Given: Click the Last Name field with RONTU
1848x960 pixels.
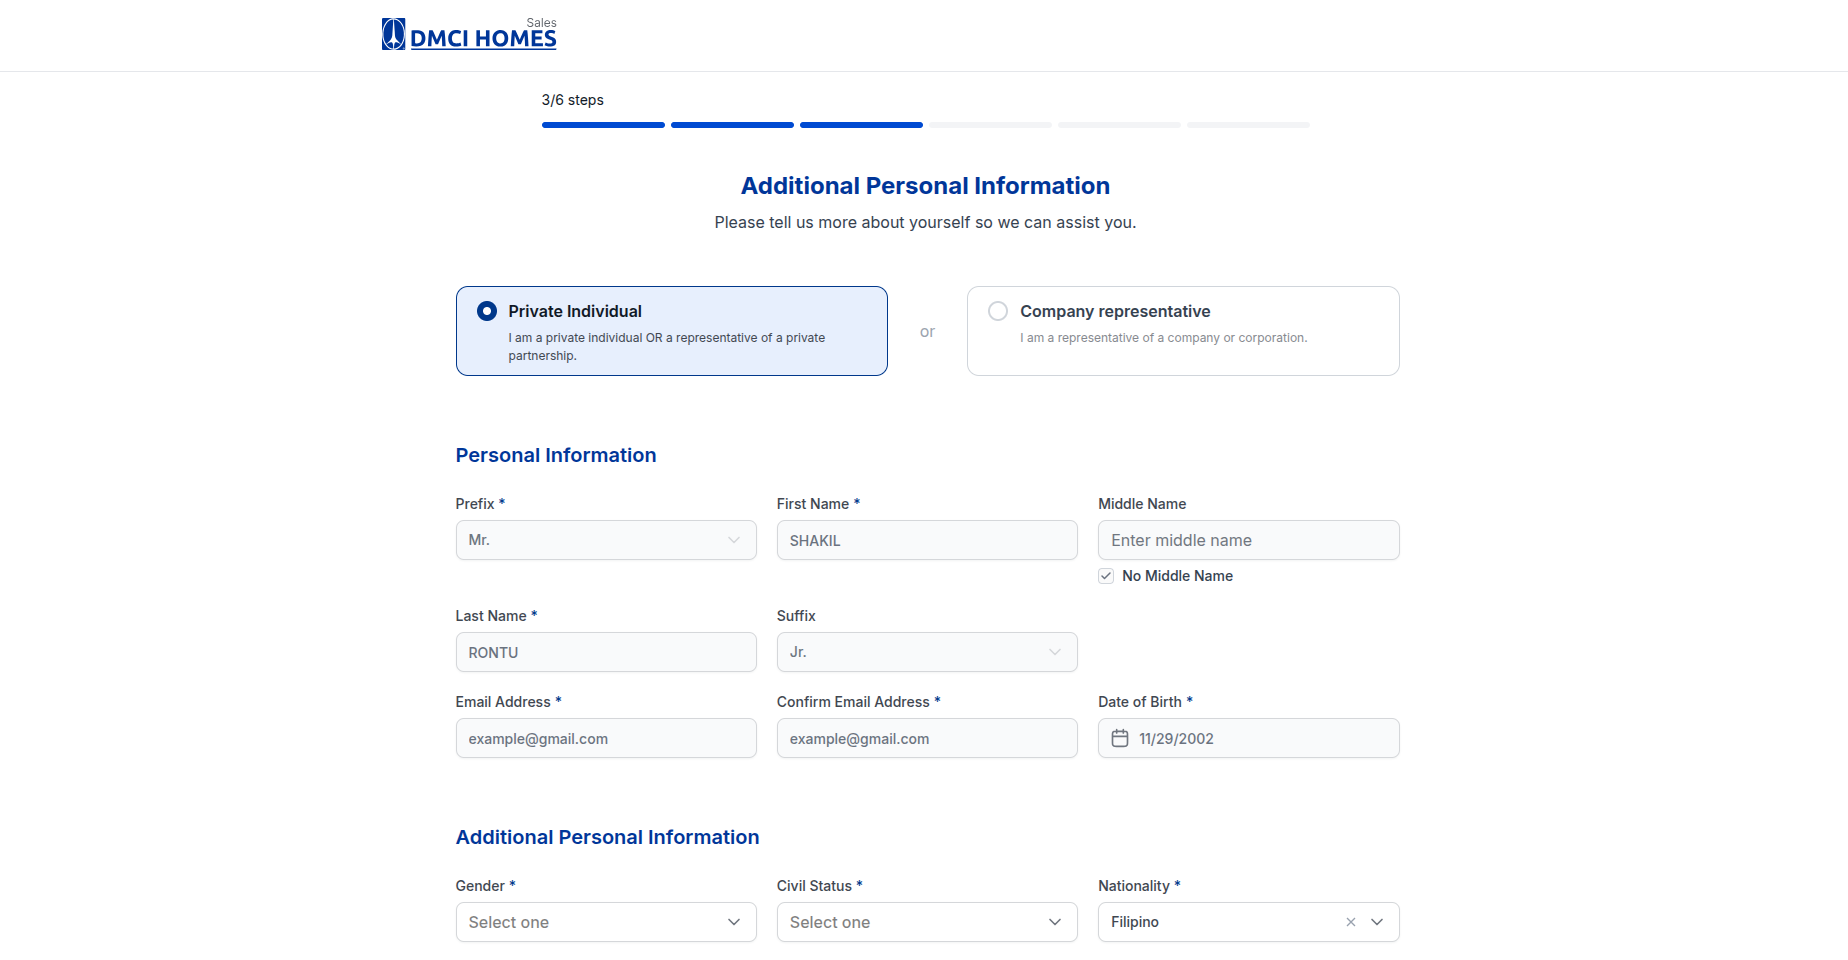Looking at the screenshot, I should click(x=606, y=652).
